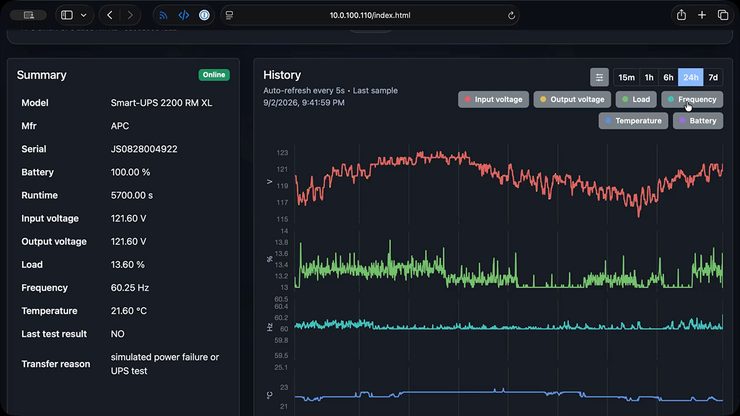The image size is (740, 416).
Task: Open the sidebar options dropdown chevron
Action: 84,15
